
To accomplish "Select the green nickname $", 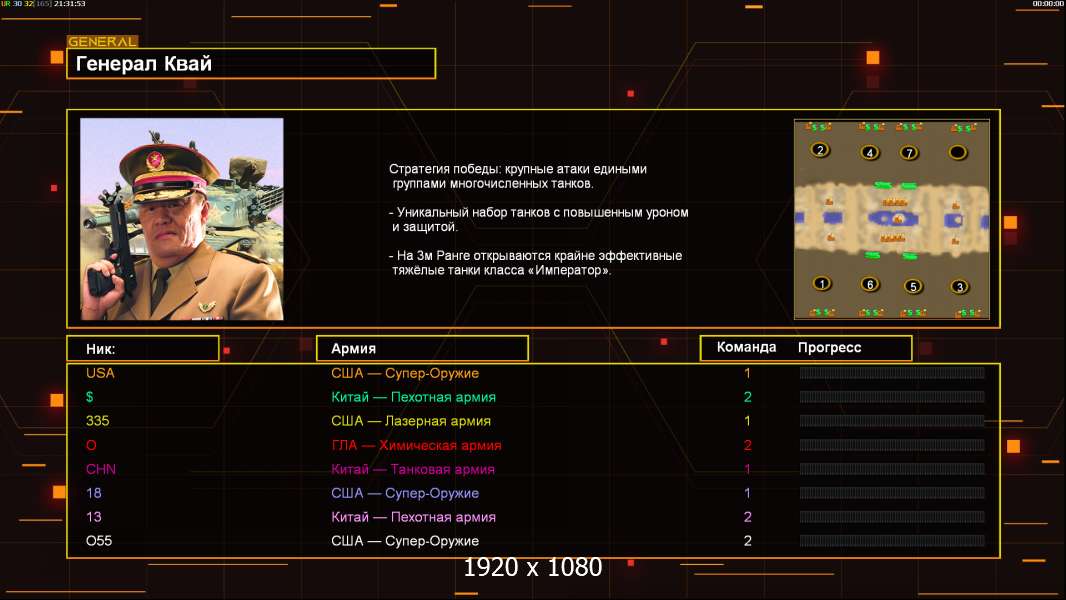I will 90,397.
